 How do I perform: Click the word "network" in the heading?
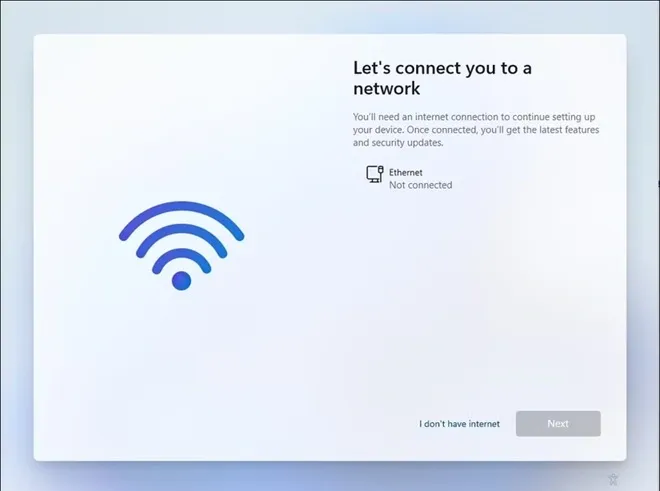pos(386,88)
